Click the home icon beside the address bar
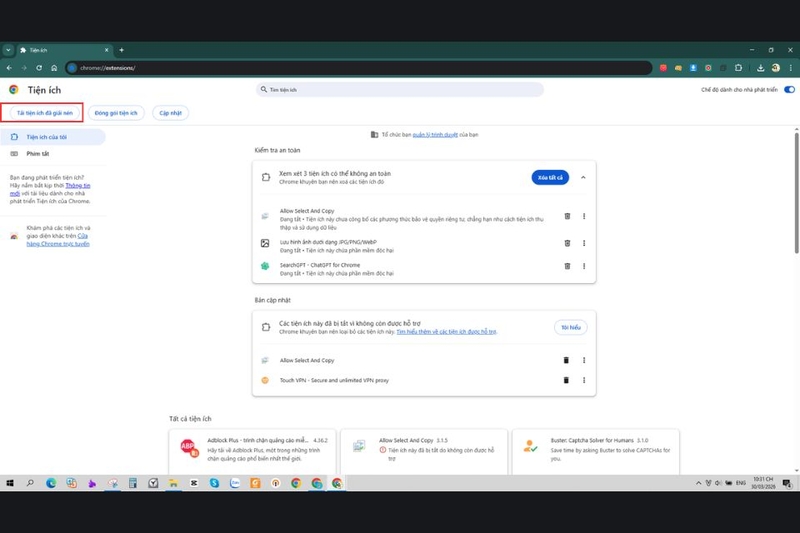Image resolution: width=800 pixels, height=533 pixels. [x=54, y=68]
